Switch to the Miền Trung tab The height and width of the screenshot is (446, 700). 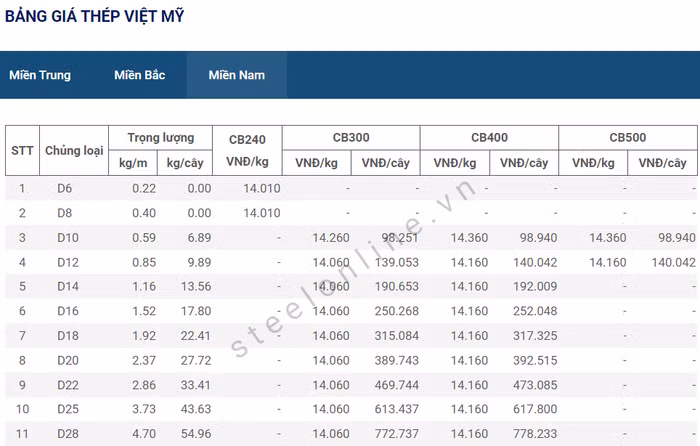pyautogui.click(x=40, y=75)
